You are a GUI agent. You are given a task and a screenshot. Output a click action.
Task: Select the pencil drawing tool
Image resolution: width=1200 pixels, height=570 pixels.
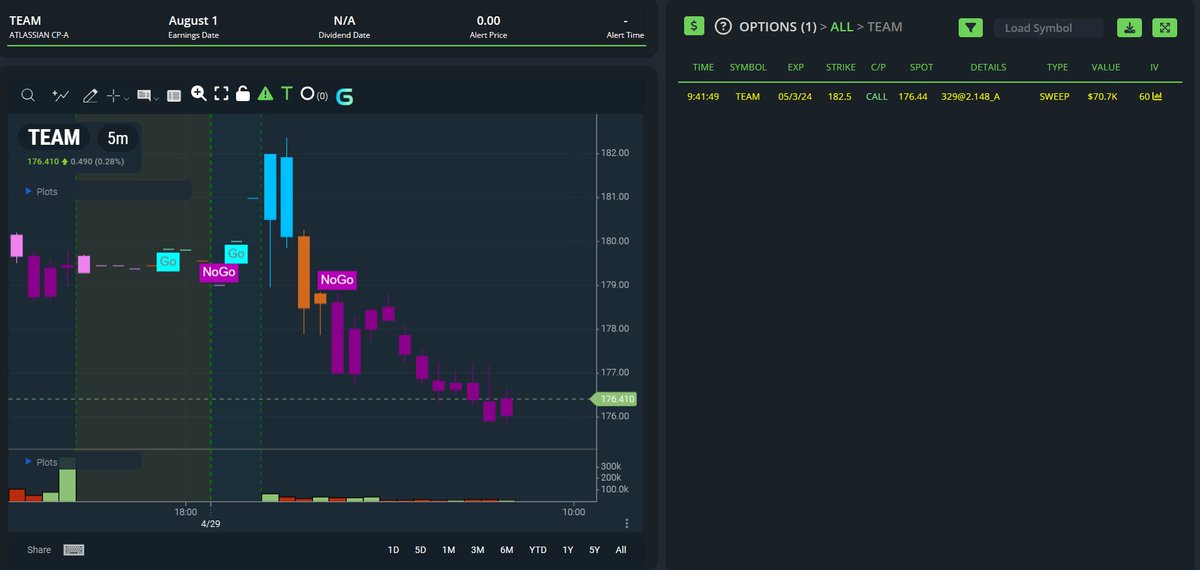pyautogui.click(x=90, y=95)
